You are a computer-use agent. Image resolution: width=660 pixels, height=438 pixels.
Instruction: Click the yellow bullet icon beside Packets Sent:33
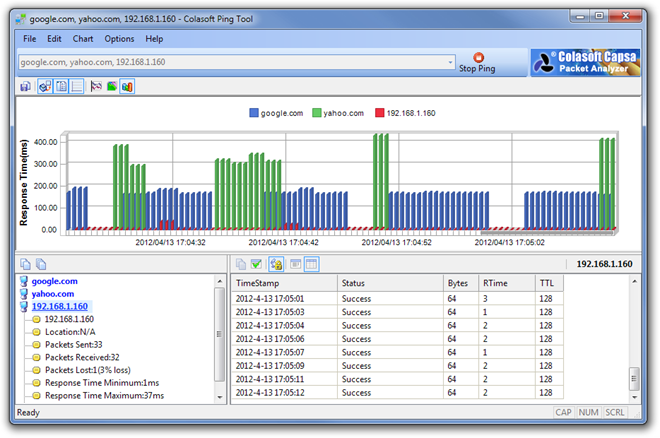37,345
